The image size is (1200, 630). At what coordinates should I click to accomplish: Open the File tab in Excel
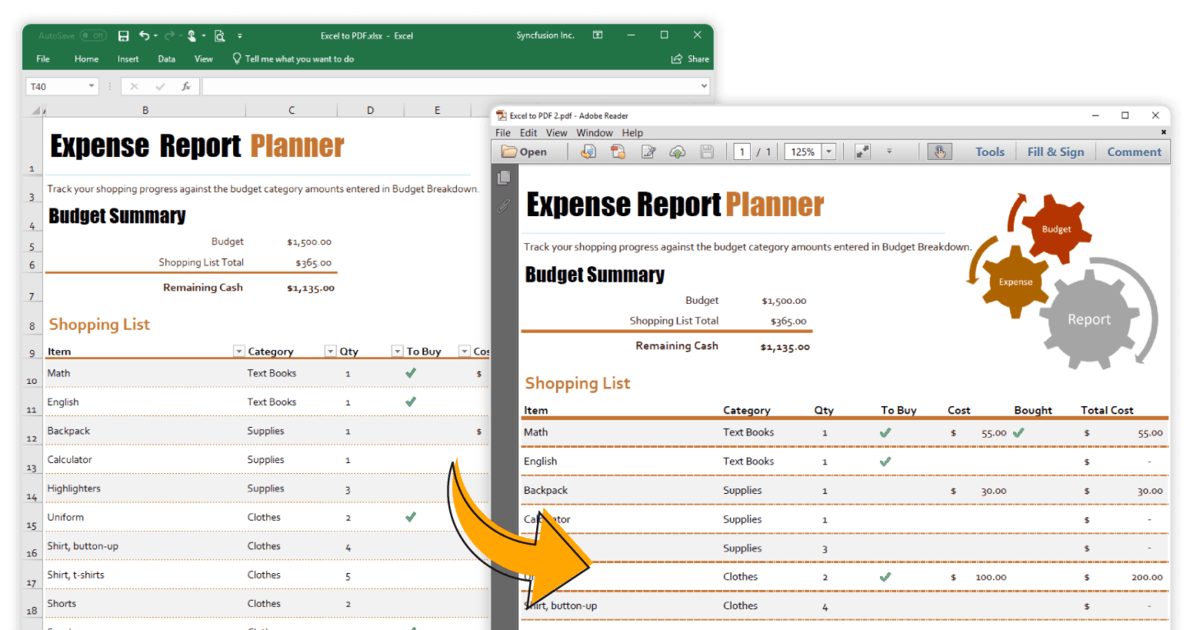pos(43,59)
